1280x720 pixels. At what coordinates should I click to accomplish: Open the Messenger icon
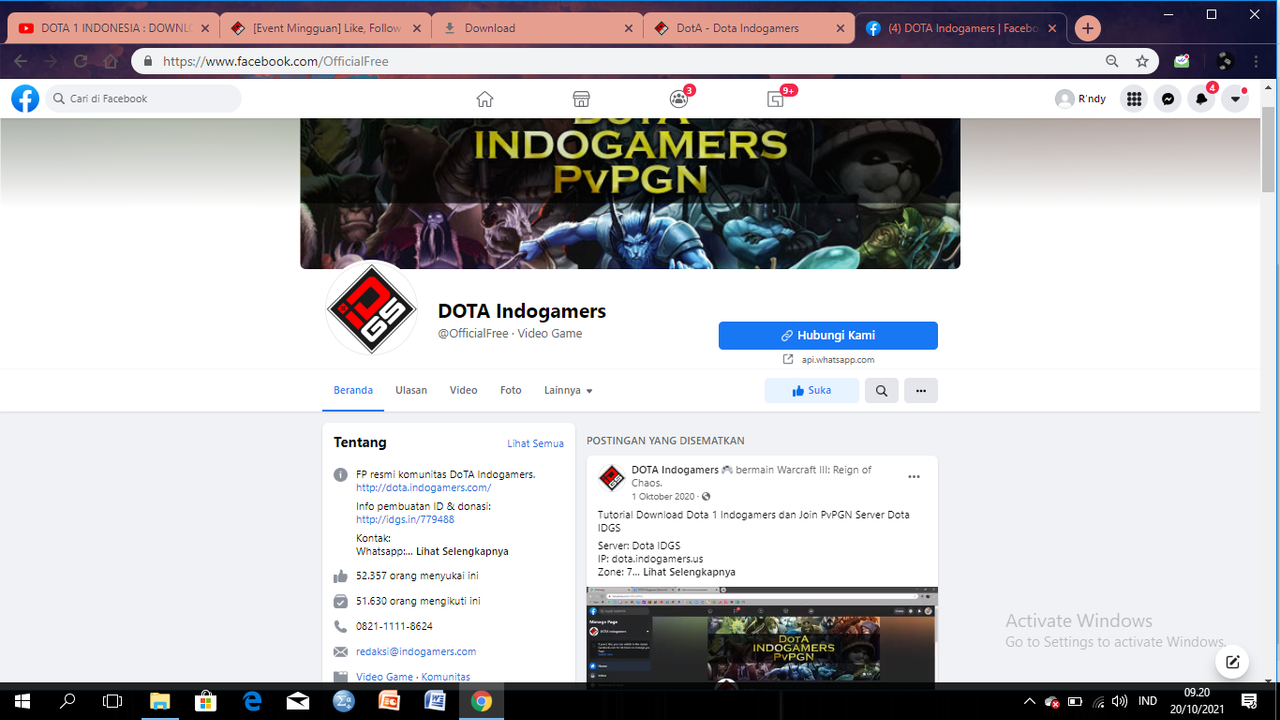point(1167,99)
